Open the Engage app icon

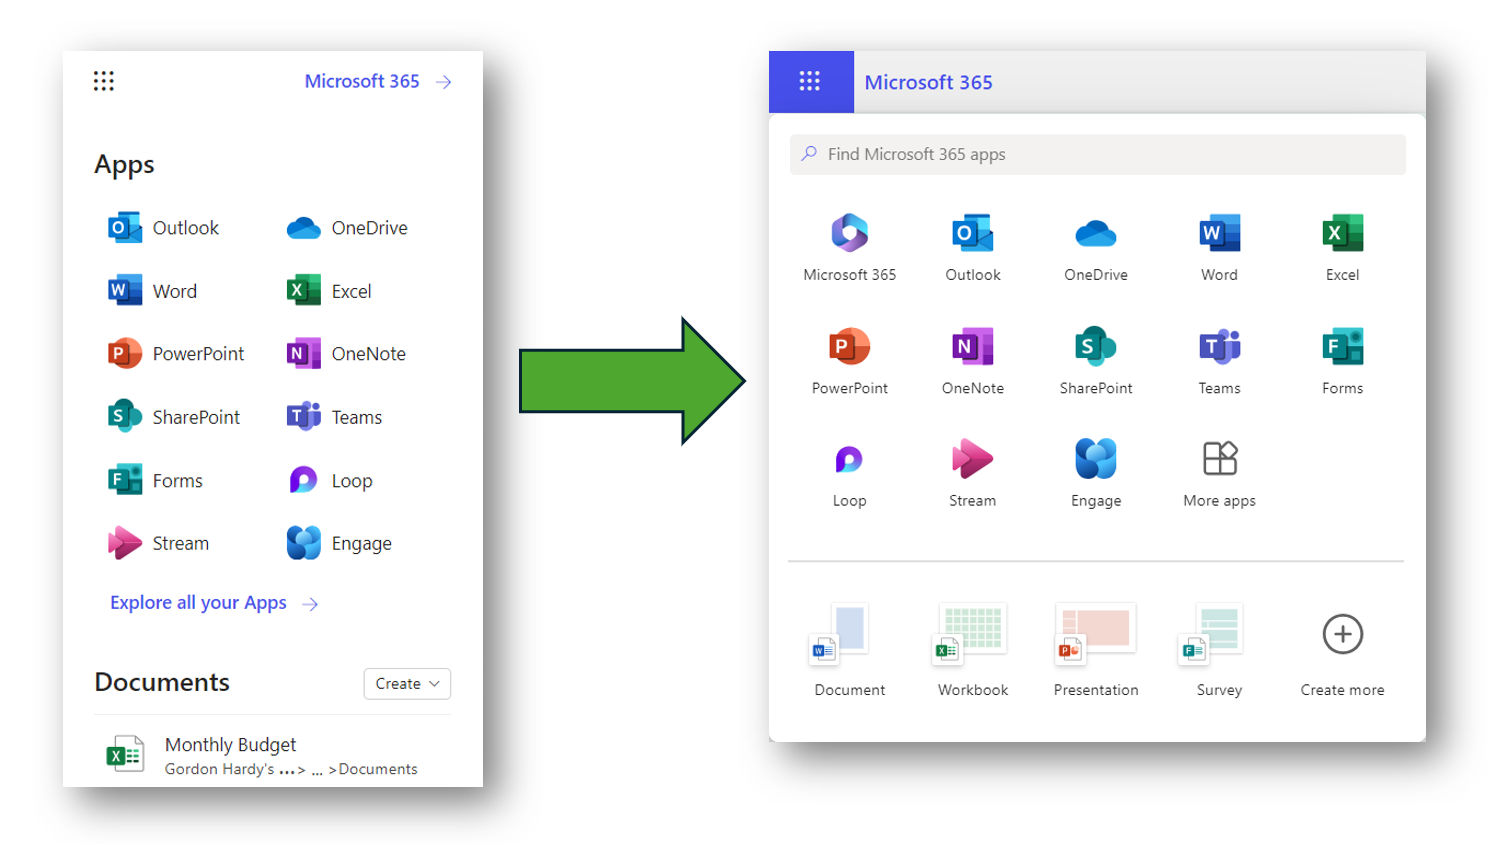click(x=1095, y=459)
